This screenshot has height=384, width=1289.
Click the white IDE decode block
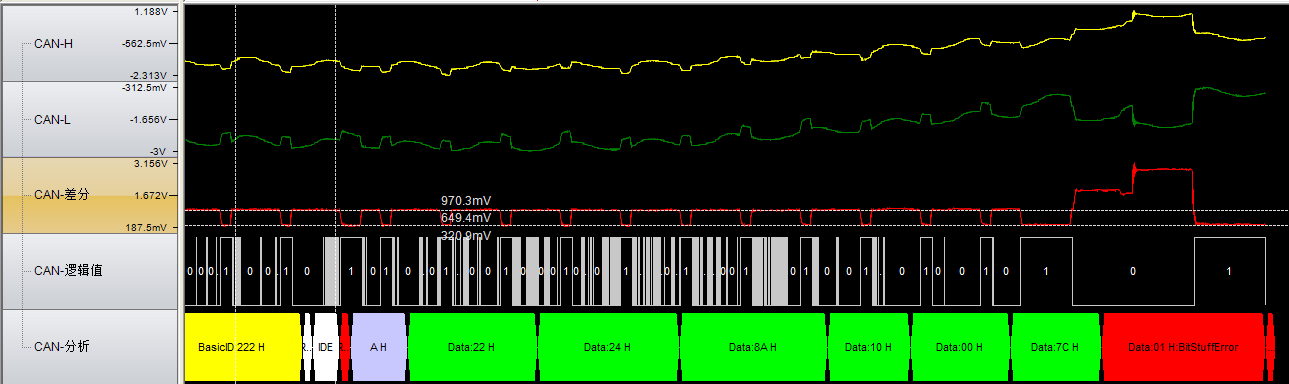pyautogui.click(x=325, y=347)
